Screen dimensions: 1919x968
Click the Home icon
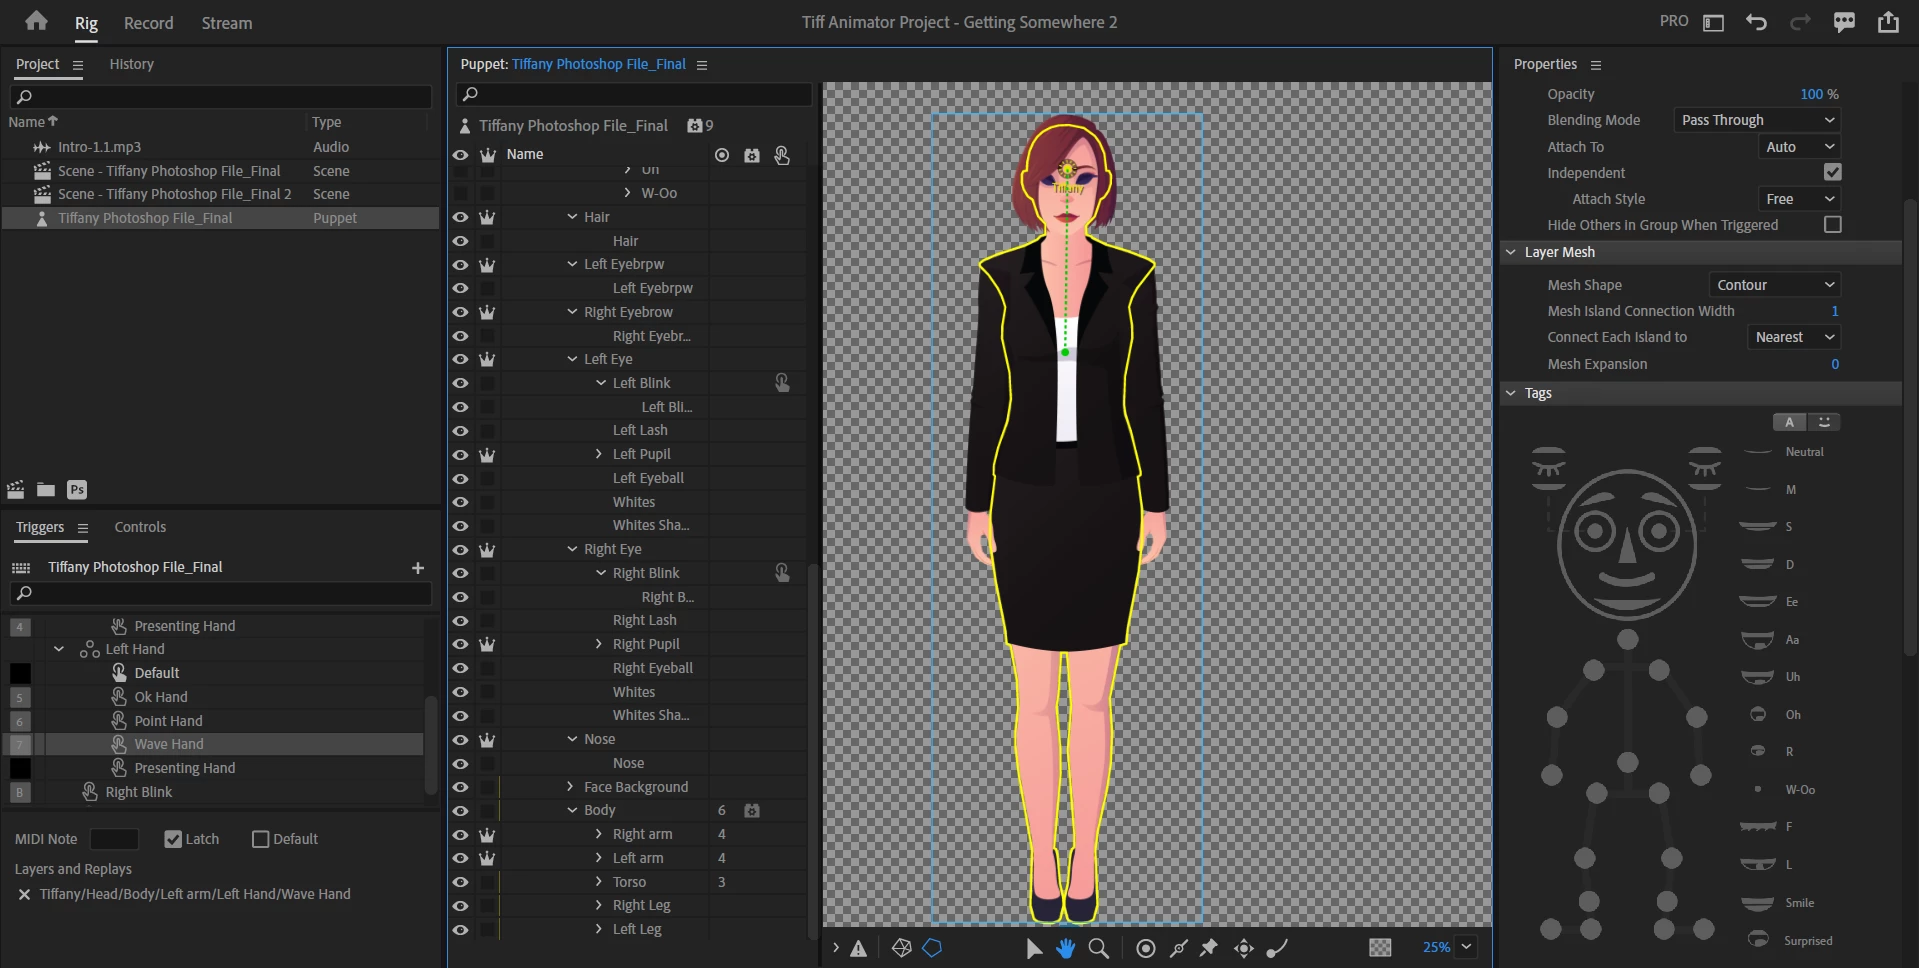click(37, 21)
